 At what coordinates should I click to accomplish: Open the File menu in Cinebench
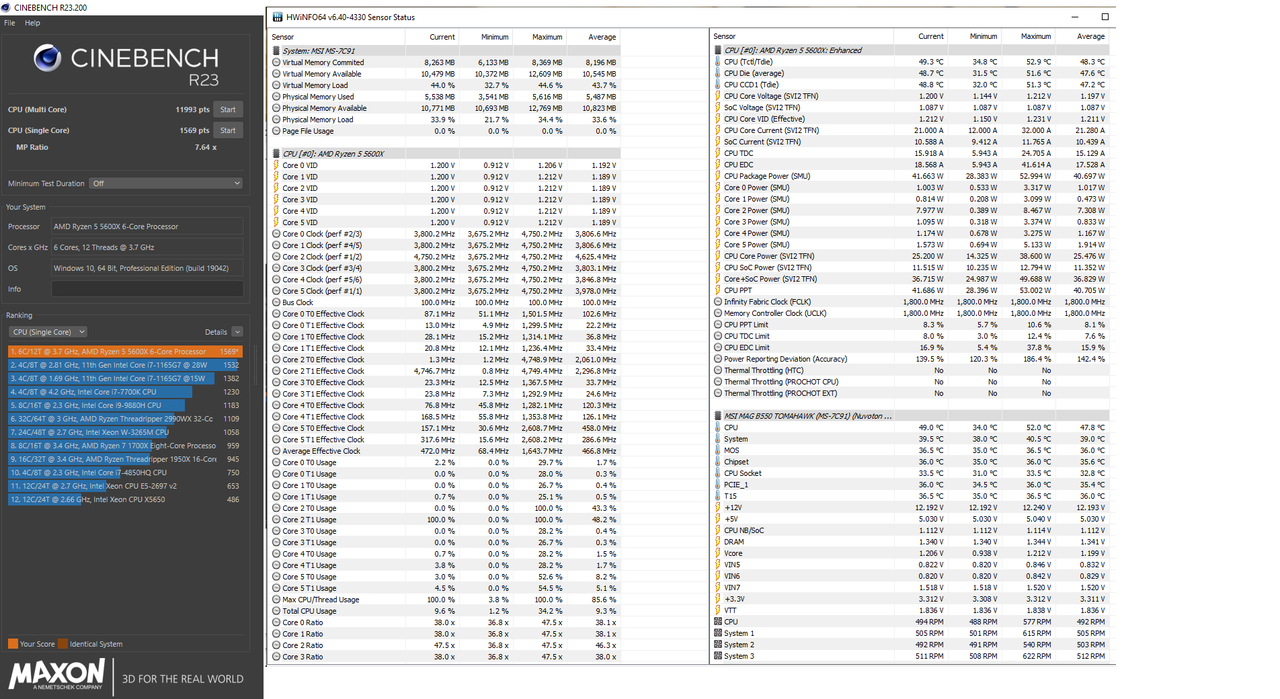[x=9, y=22]
